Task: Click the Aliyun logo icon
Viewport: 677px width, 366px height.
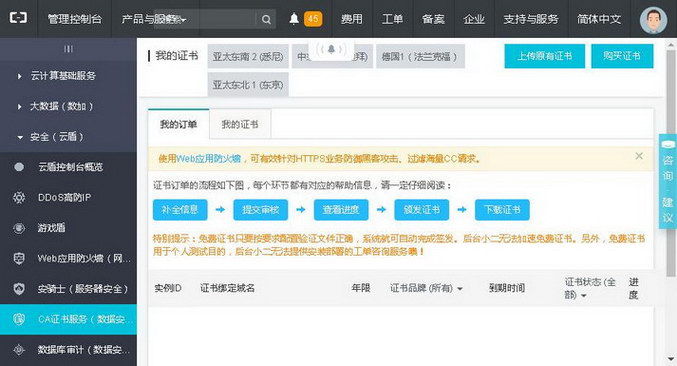Action: point(19,18)
